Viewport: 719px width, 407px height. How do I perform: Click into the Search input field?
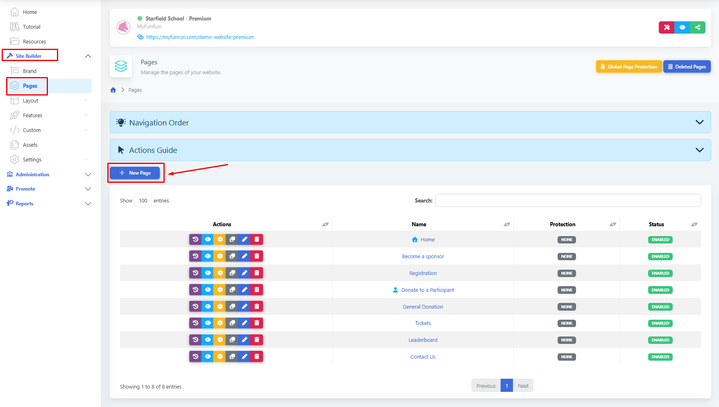(x=567, y=201)
